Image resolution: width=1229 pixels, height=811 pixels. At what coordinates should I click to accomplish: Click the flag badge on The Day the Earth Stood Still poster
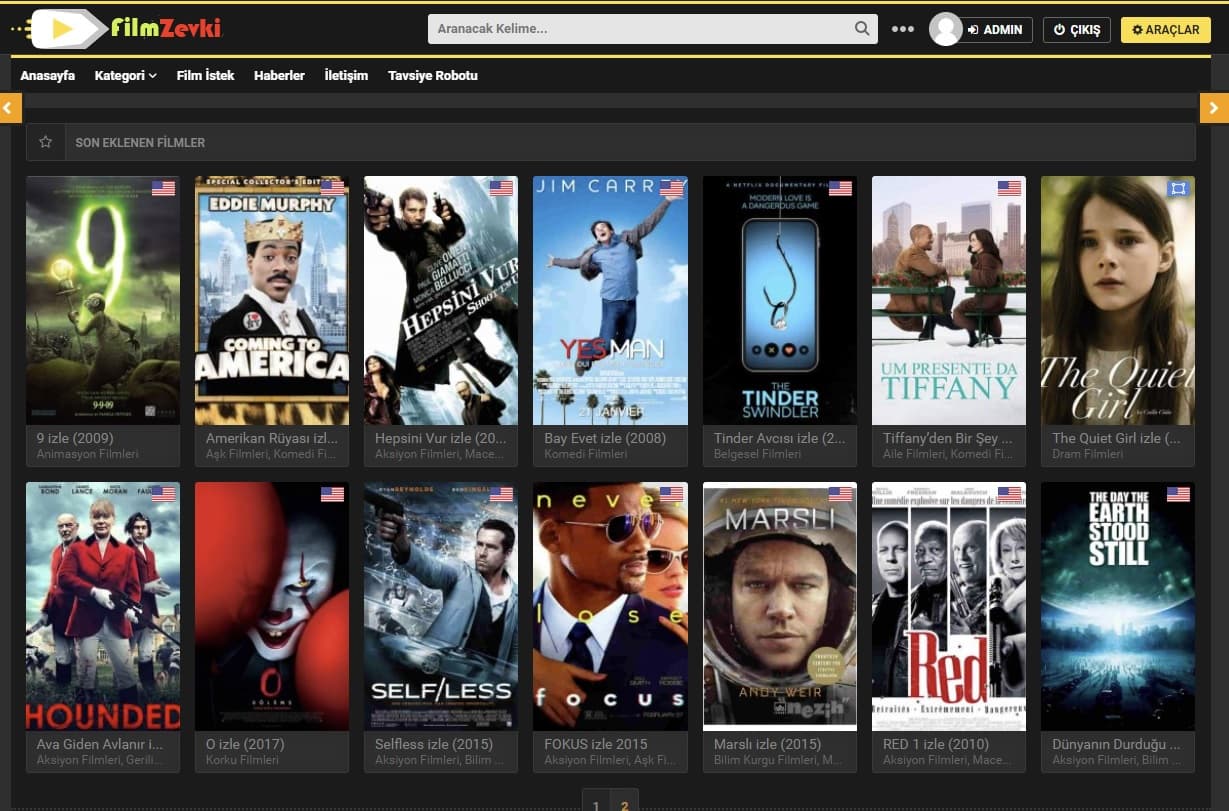point(1179,494)
